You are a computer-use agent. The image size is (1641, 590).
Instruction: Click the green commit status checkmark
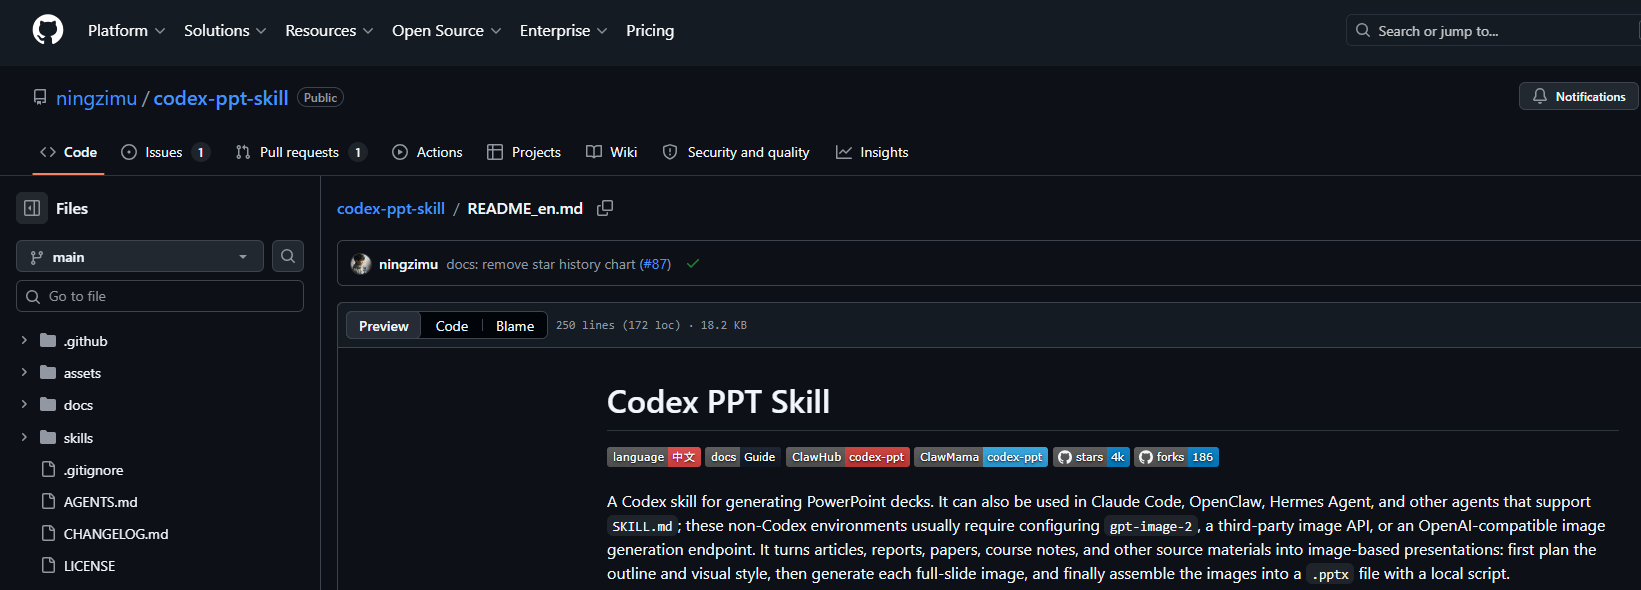click(x=693, y=264)
